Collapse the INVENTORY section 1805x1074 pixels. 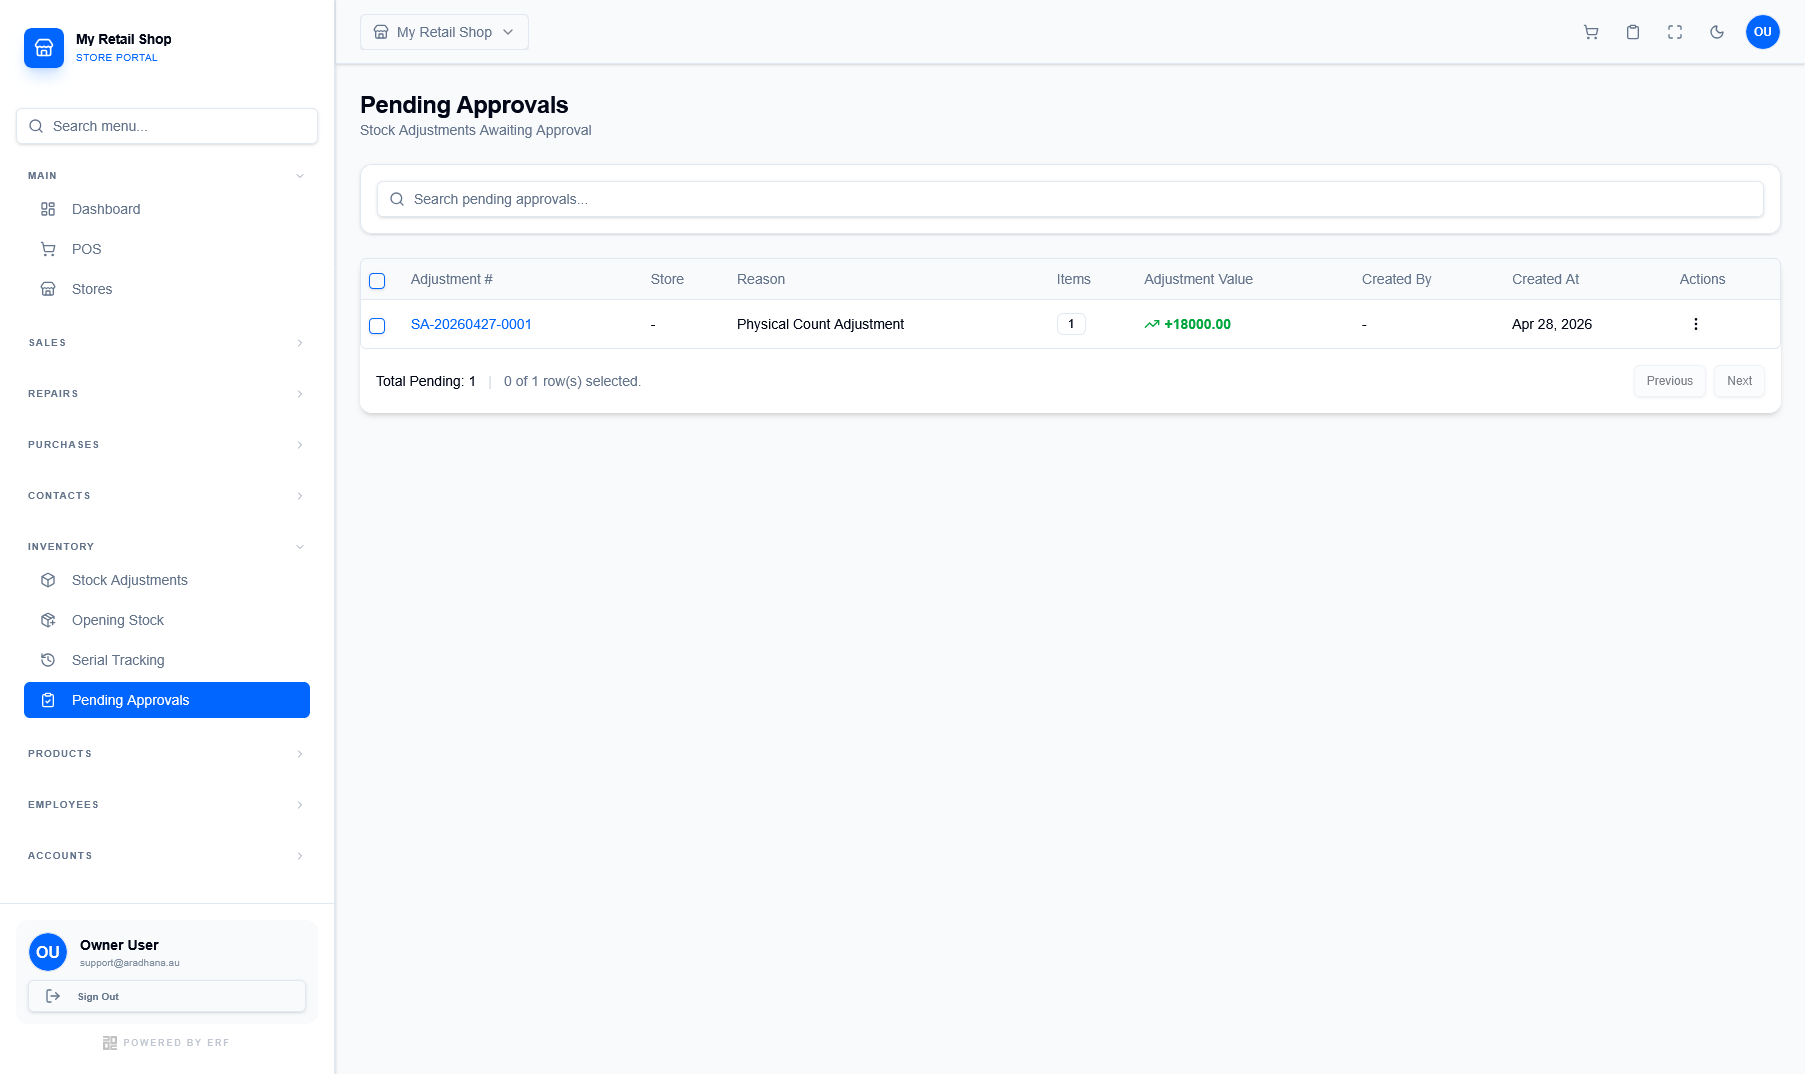coord(167,547)
